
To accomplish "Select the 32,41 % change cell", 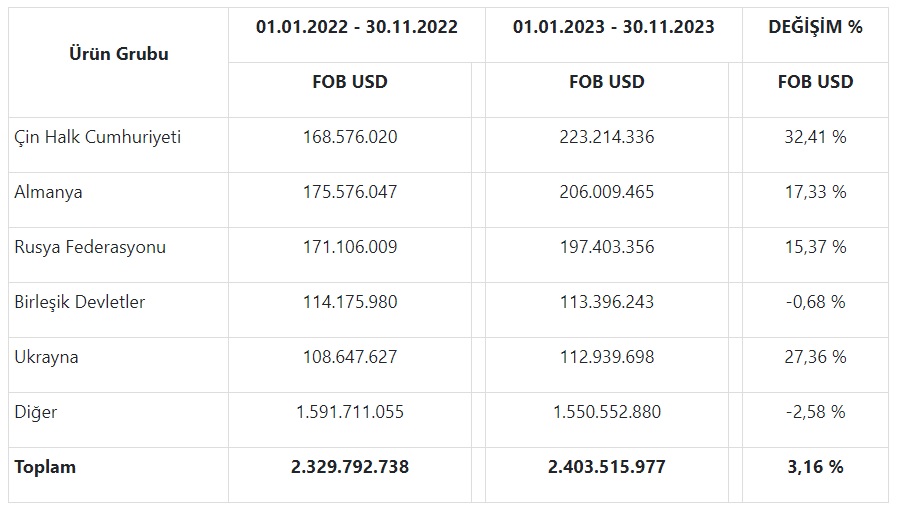I will 815,137.
